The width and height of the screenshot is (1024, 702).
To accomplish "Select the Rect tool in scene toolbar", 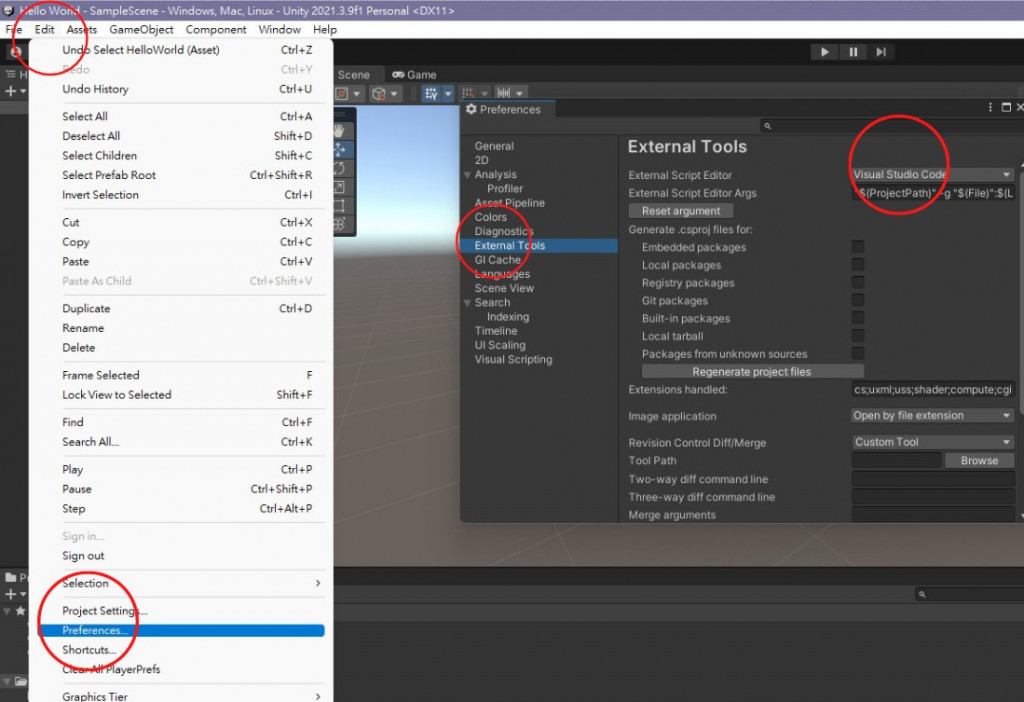I will 340,206.
